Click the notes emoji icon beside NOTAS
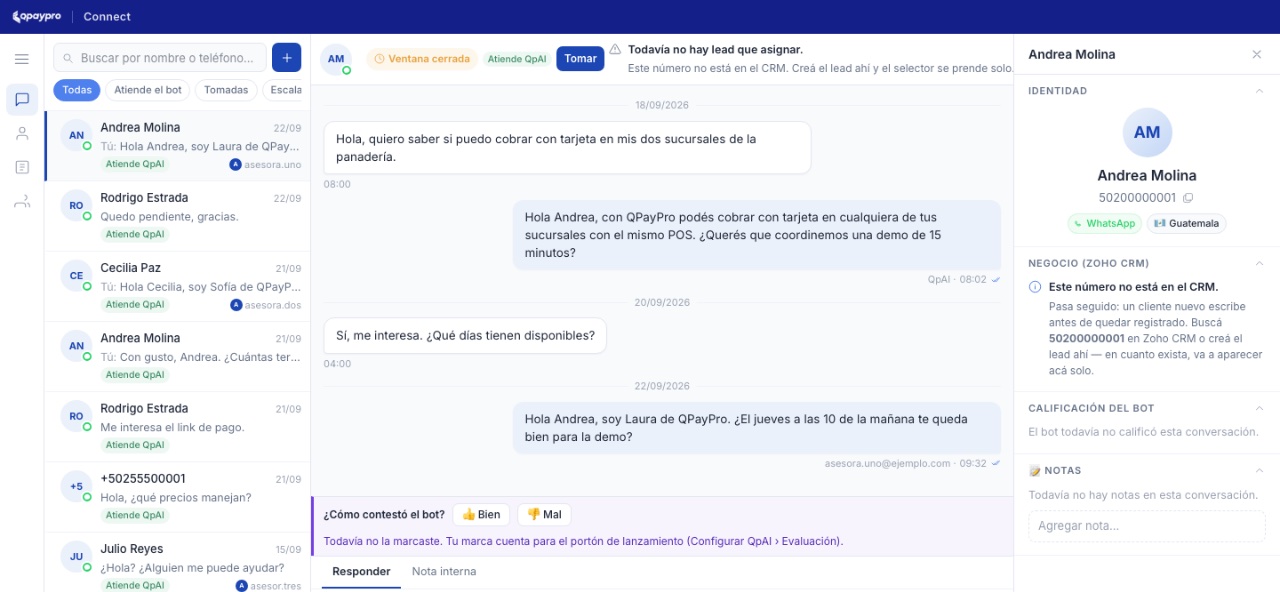Image resolution: width=1280 pixels, height=592 pixels. tap(1035, 470)
